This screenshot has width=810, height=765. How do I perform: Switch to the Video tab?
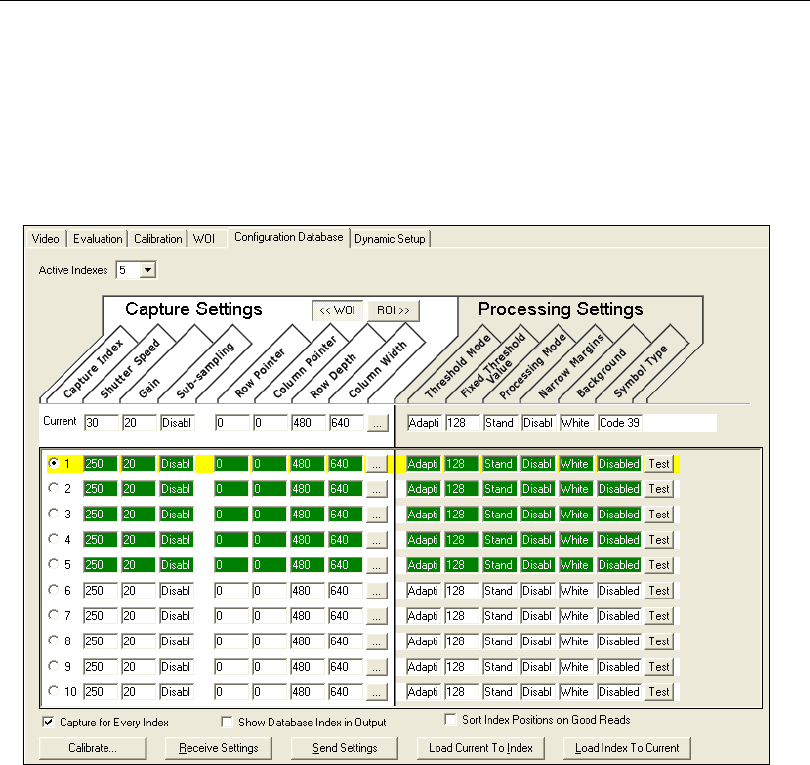(x=45, y=239)
